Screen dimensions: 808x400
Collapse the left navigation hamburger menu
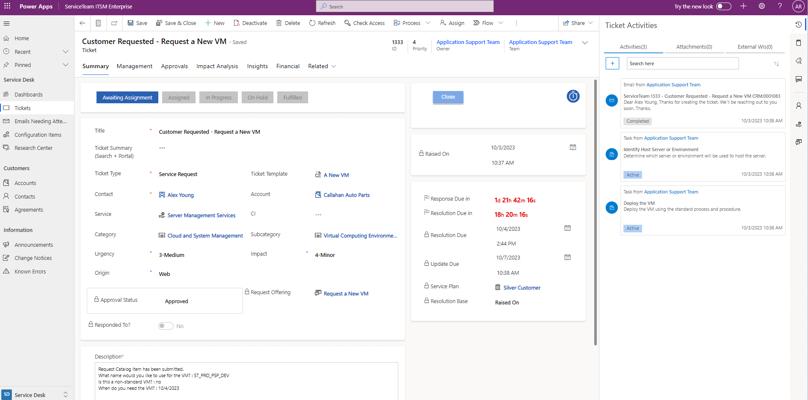pyautogui.click(x=7, y=23)
